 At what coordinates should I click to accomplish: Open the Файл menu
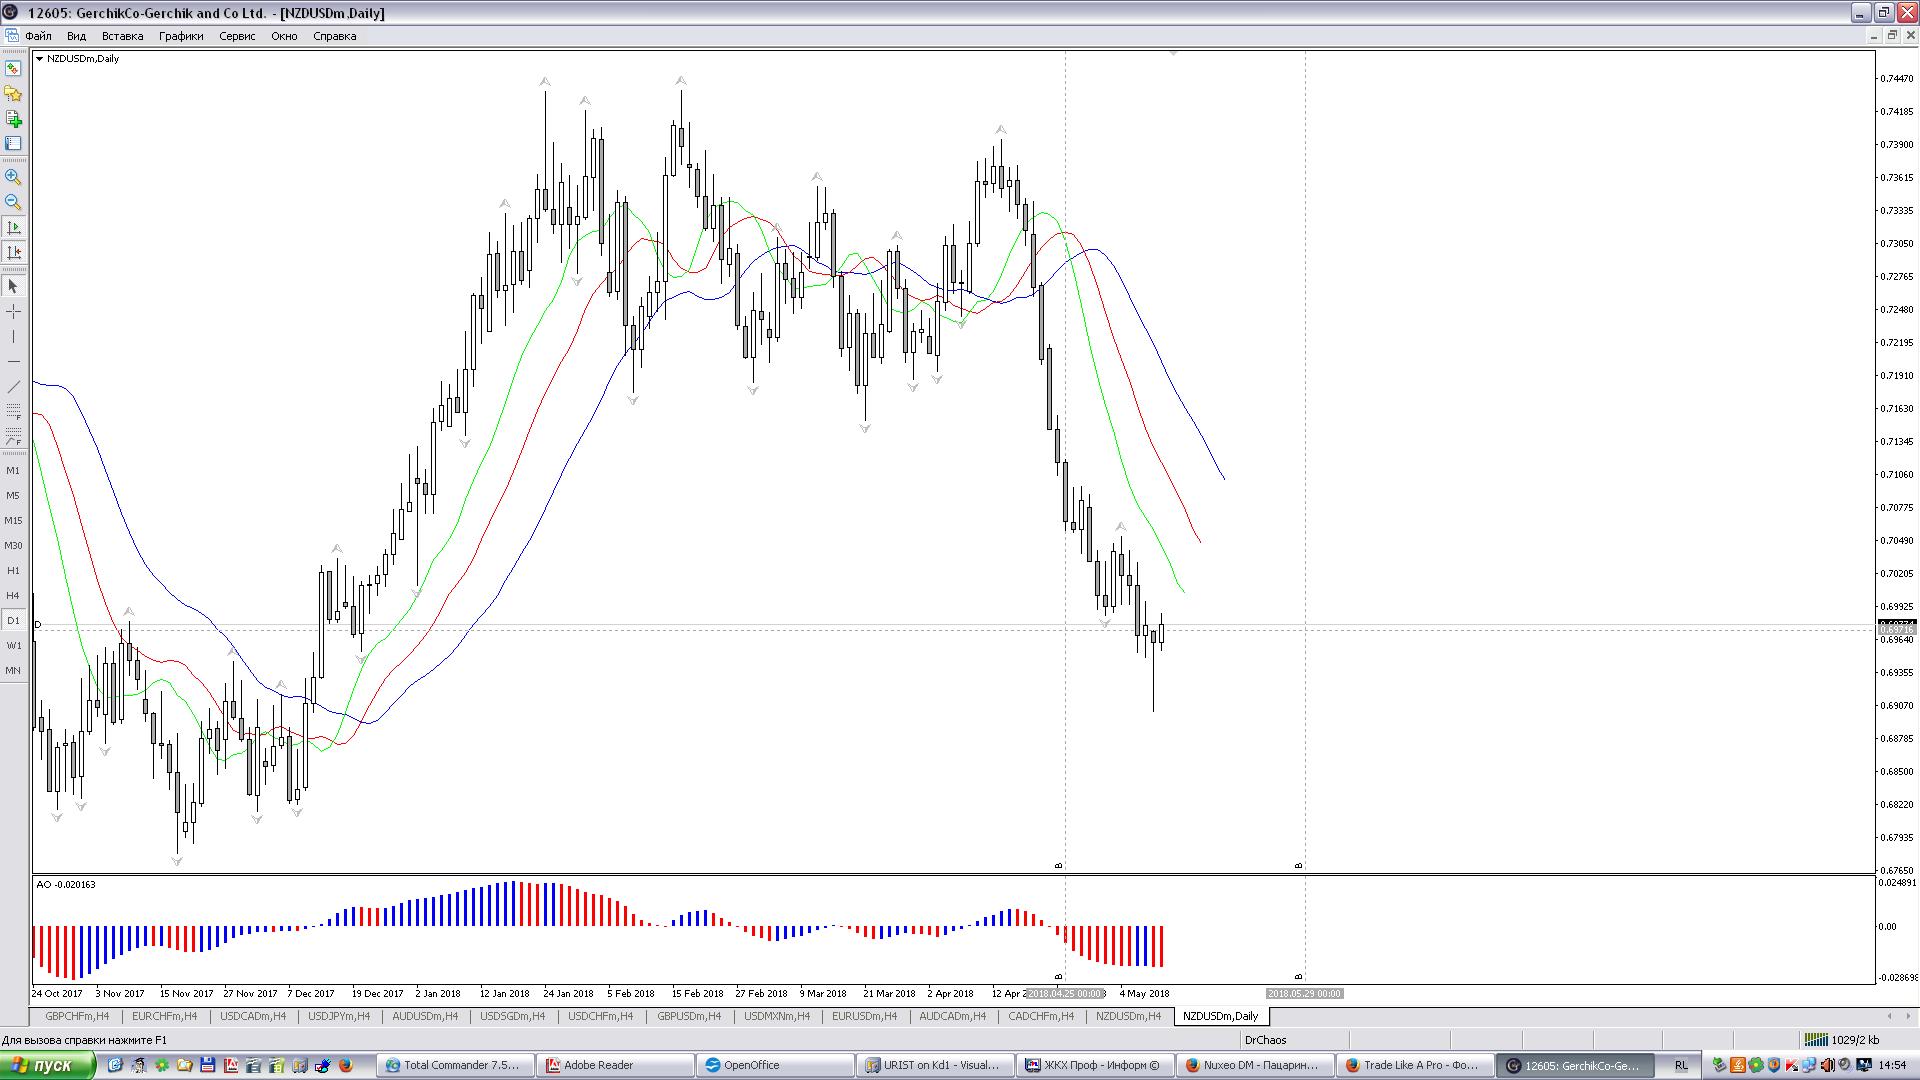pyautogui.click(x=39, y=36)
